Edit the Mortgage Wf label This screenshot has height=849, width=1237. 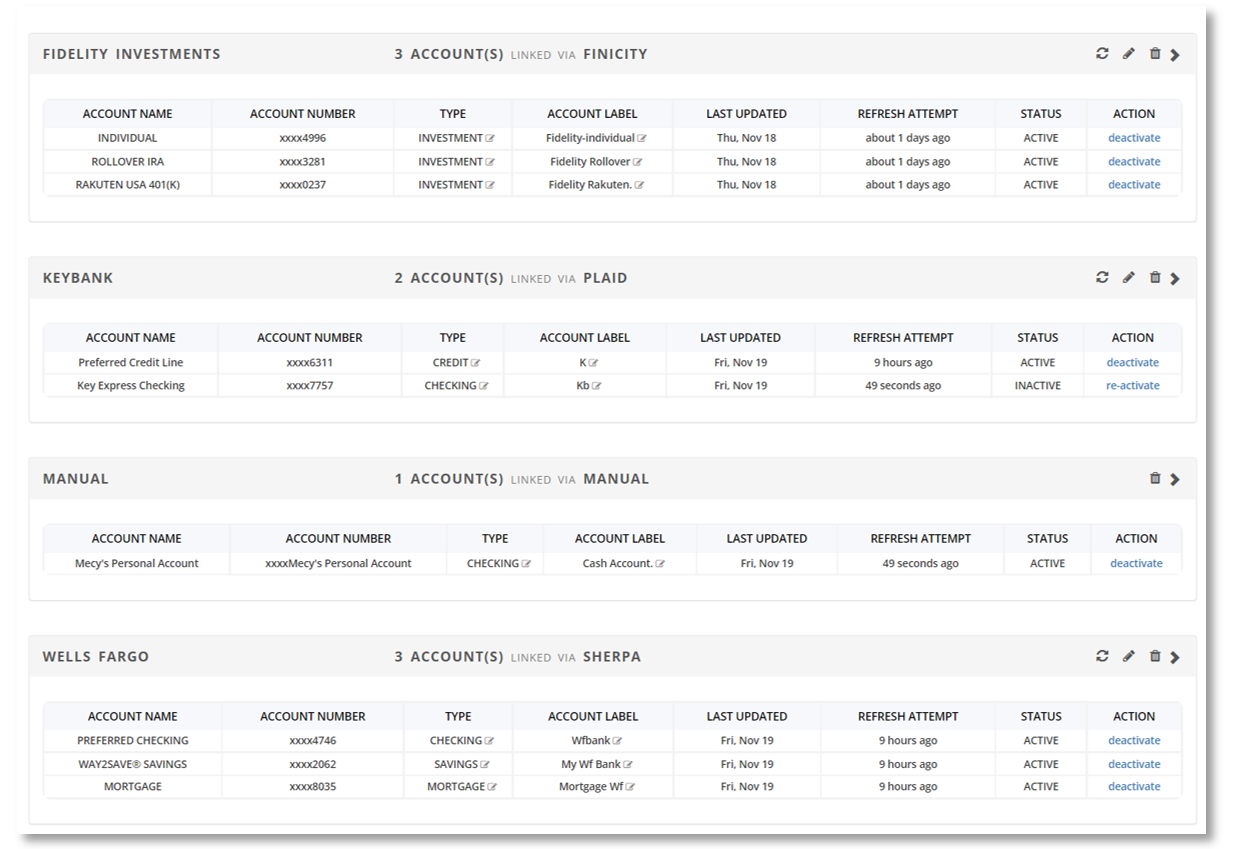pos(631,787)
